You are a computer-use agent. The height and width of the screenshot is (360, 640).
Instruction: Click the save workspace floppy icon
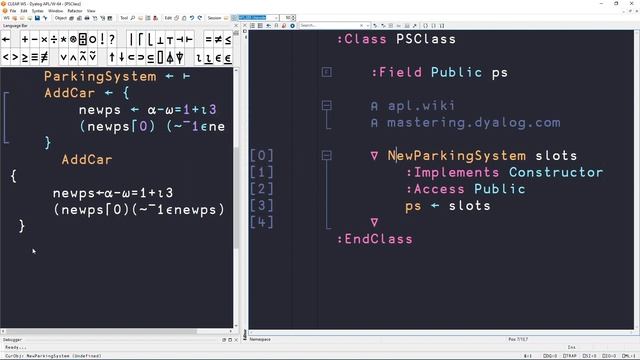coord(37,18)
